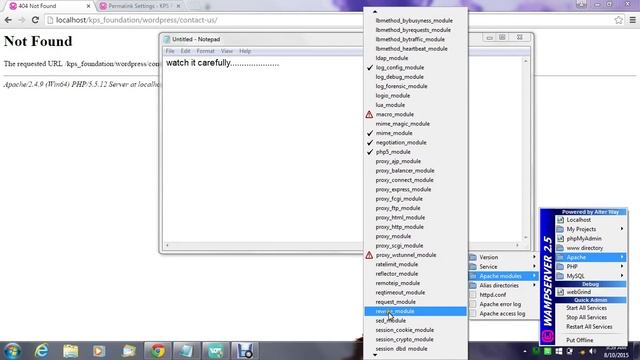Screen dimensions: 640x360
Task: Enable ldap_module
Action: click(415, 58)
